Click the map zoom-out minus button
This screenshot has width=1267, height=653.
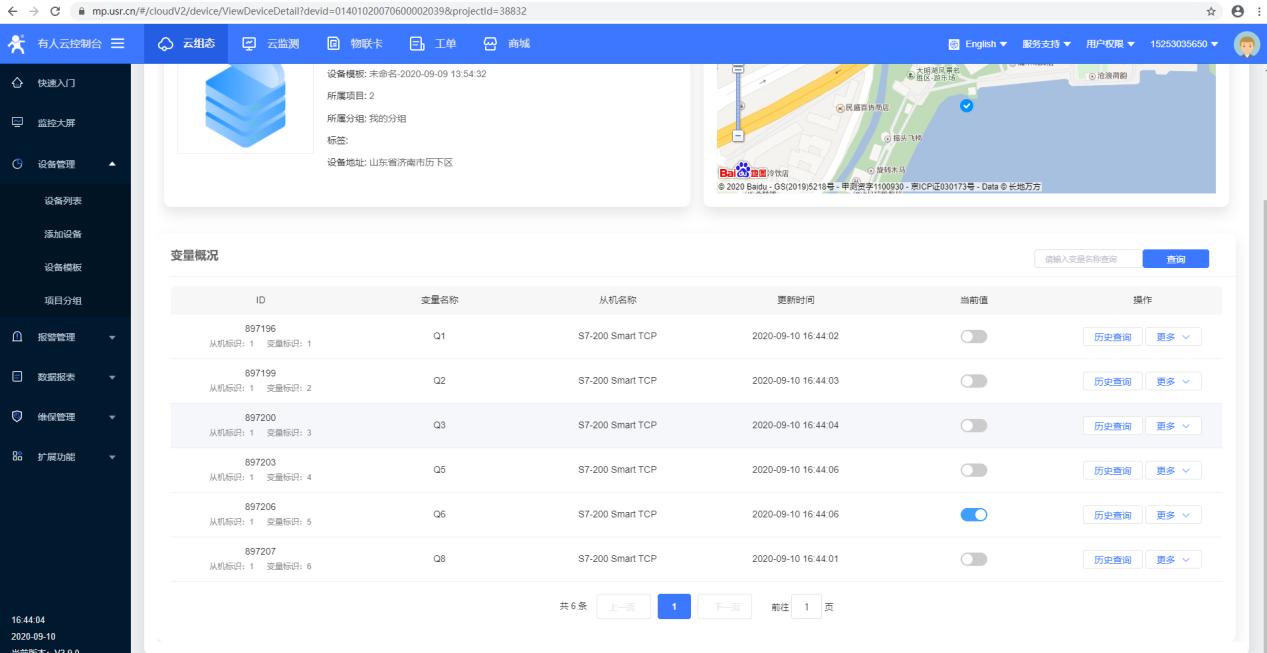click(x=738, y=135)
